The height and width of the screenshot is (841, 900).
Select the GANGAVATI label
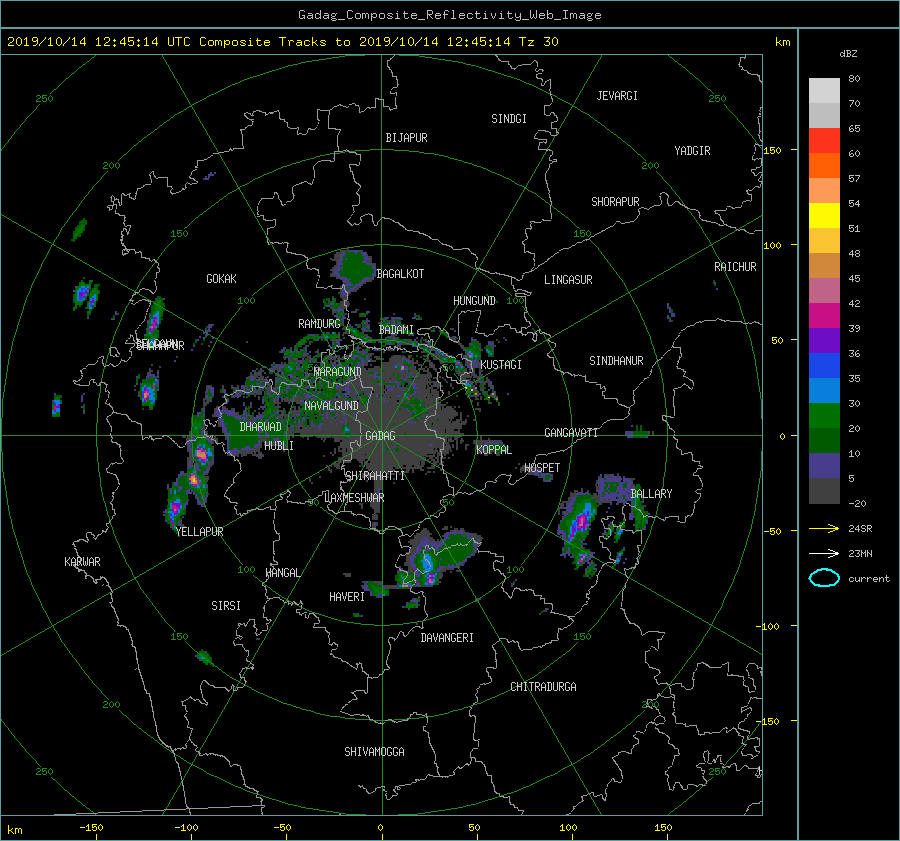click(571, 433)
